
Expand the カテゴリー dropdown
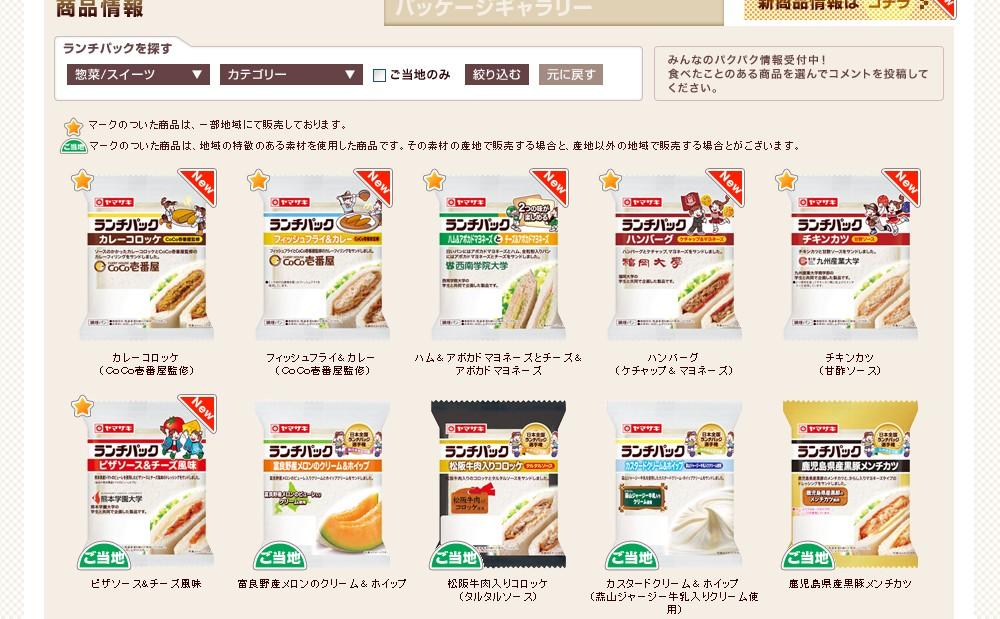coord(291,75)
